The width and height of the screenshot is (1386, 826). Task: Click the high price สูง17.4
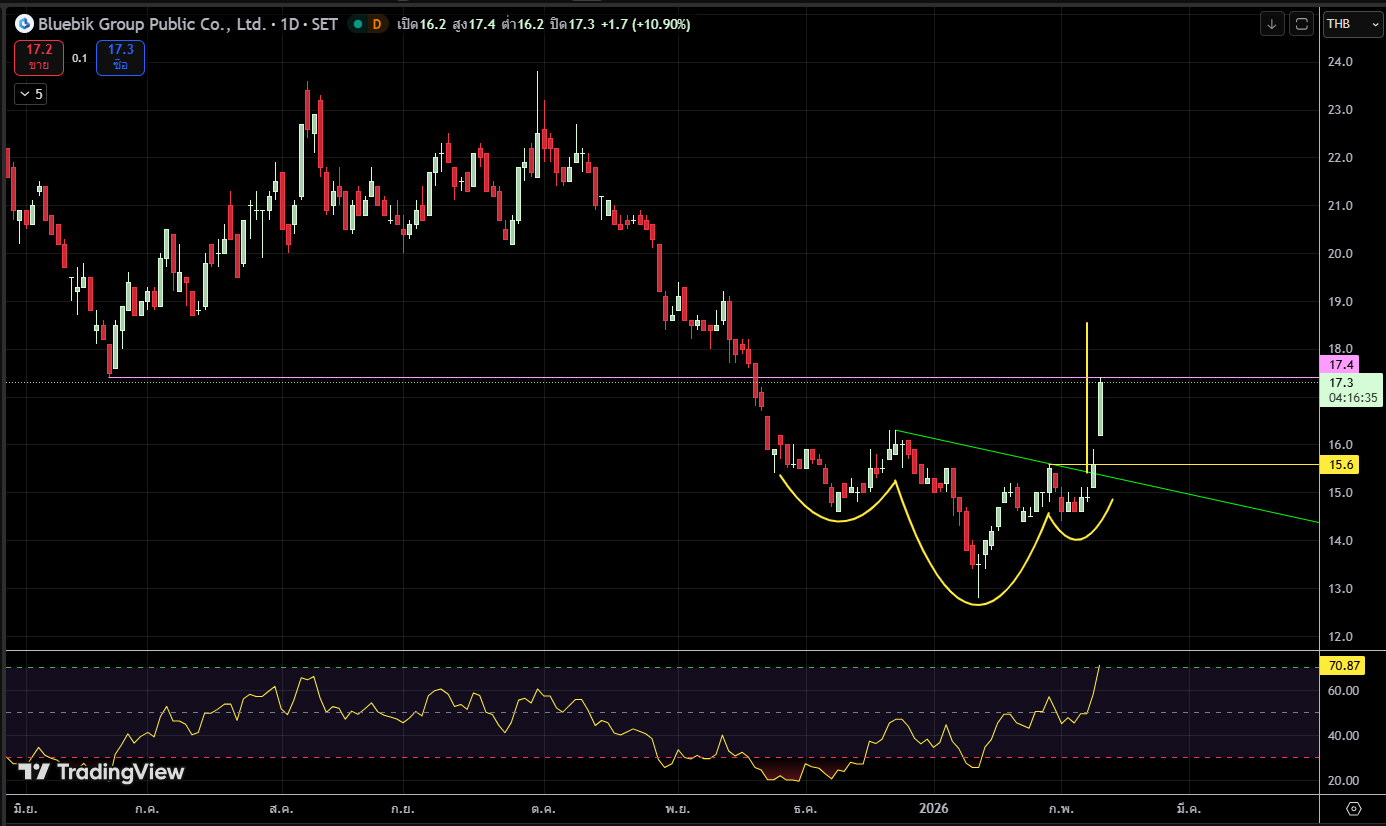[475, 24]
